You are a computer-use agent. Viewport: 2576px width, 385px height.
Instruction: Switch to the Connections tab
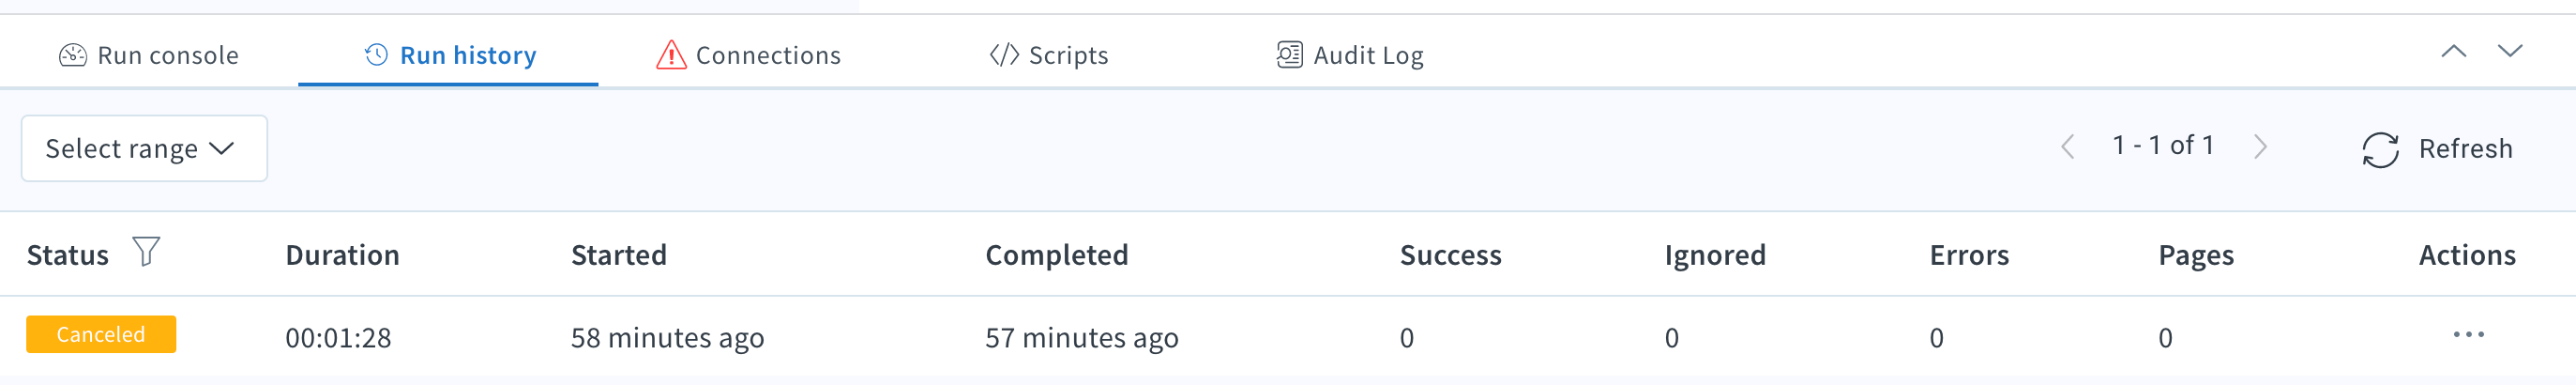(x=748, y=55)
